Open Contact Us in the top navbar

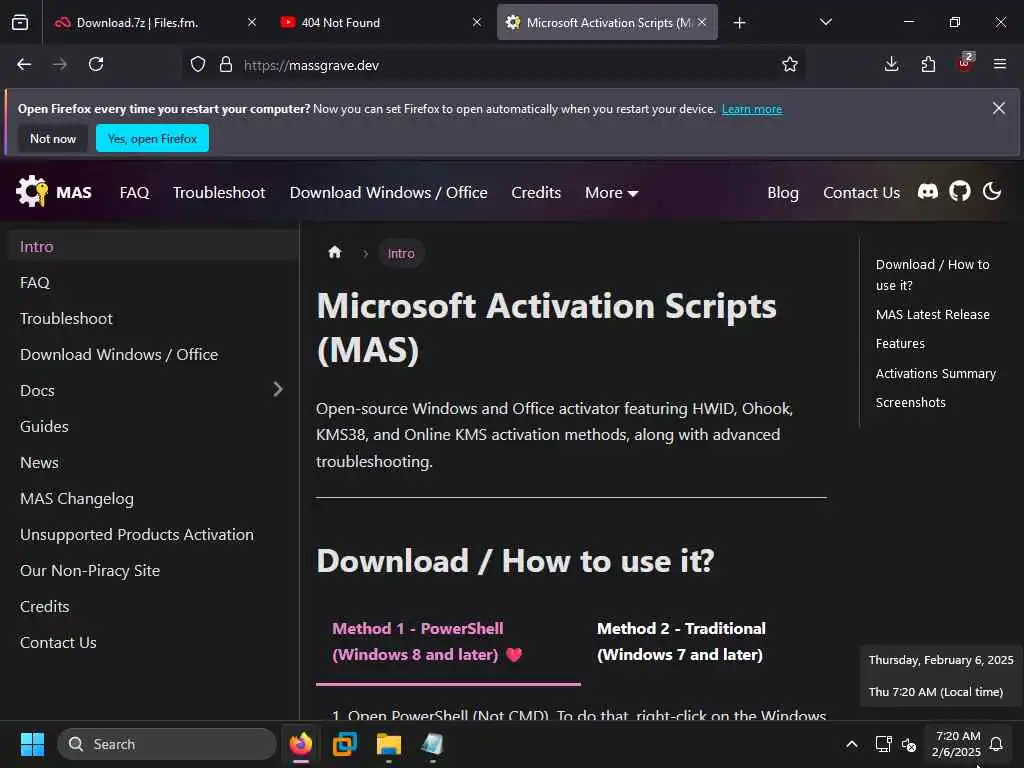pos(861,193)
